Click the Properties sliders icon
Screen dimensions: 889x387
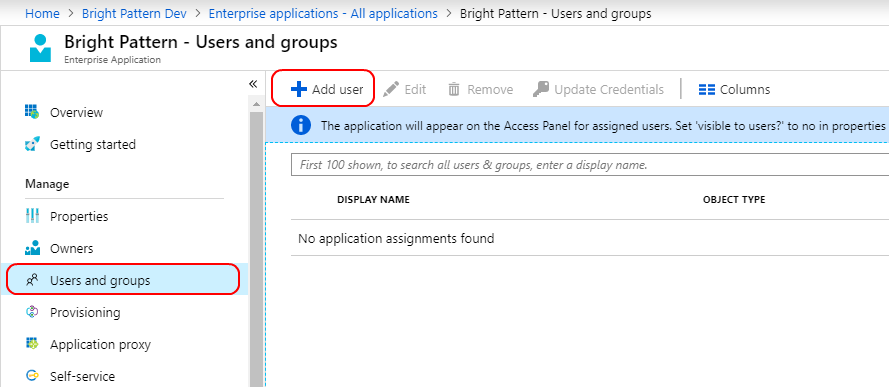32,216
